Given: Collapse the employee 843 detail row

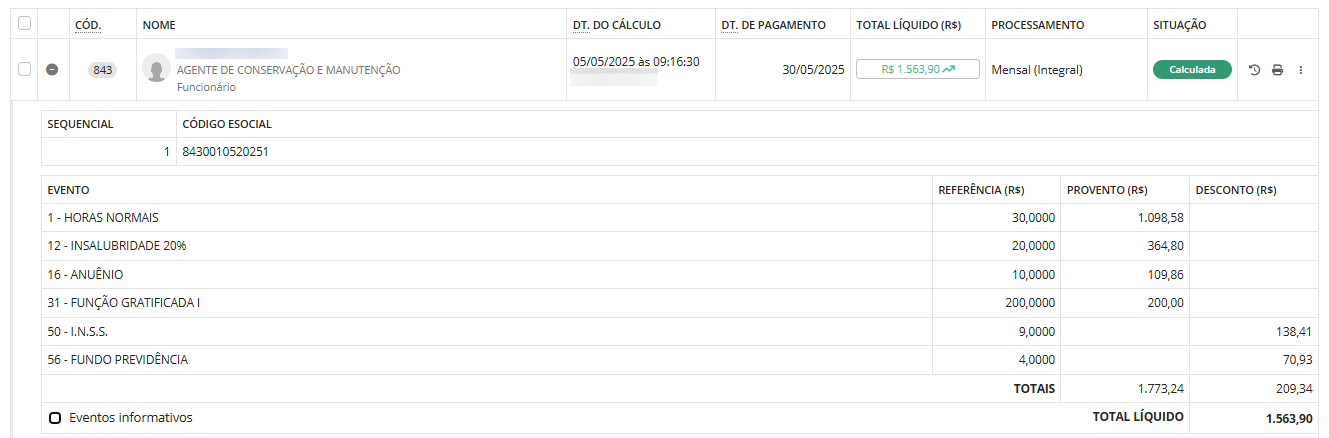Looking at the screenshot, I should click(x=53, y=70).
